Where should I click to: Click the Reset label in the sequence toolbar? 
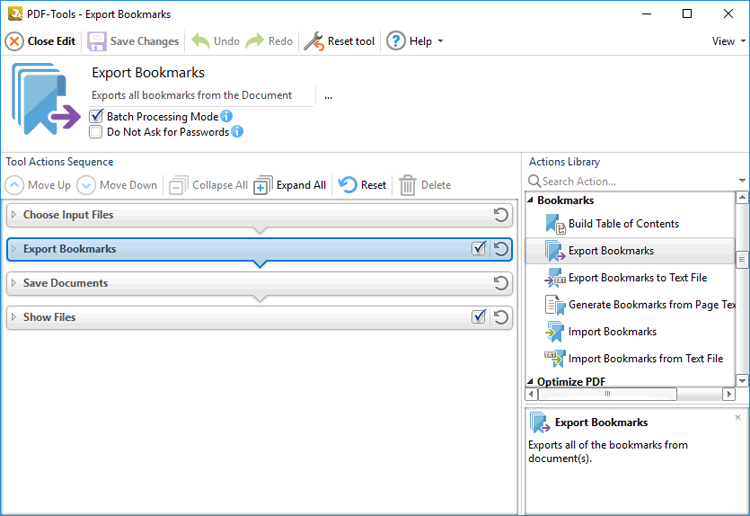374,185
